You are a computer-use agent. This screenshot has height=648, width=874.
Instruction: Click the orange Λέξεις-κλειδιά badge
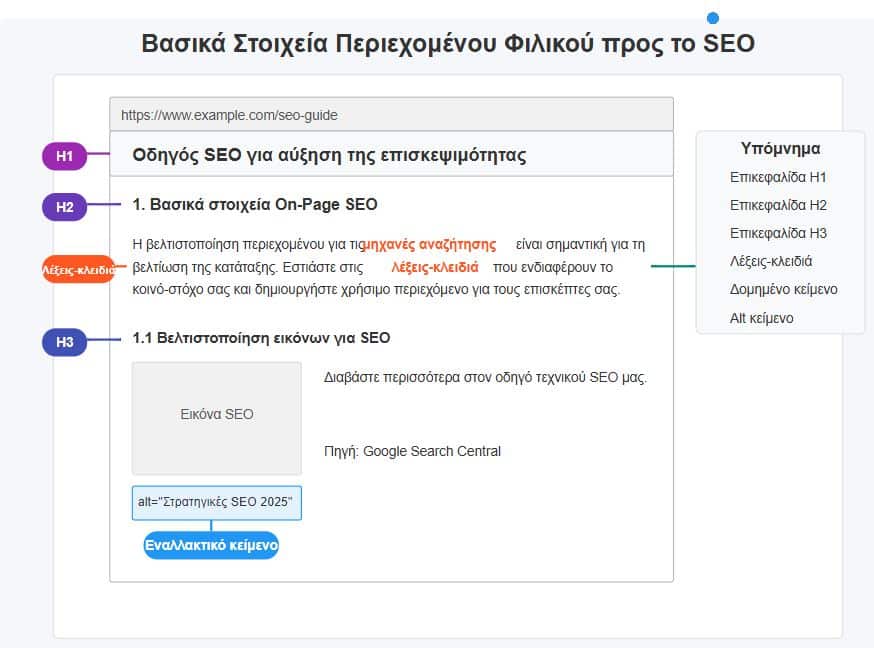coord(78,269)
